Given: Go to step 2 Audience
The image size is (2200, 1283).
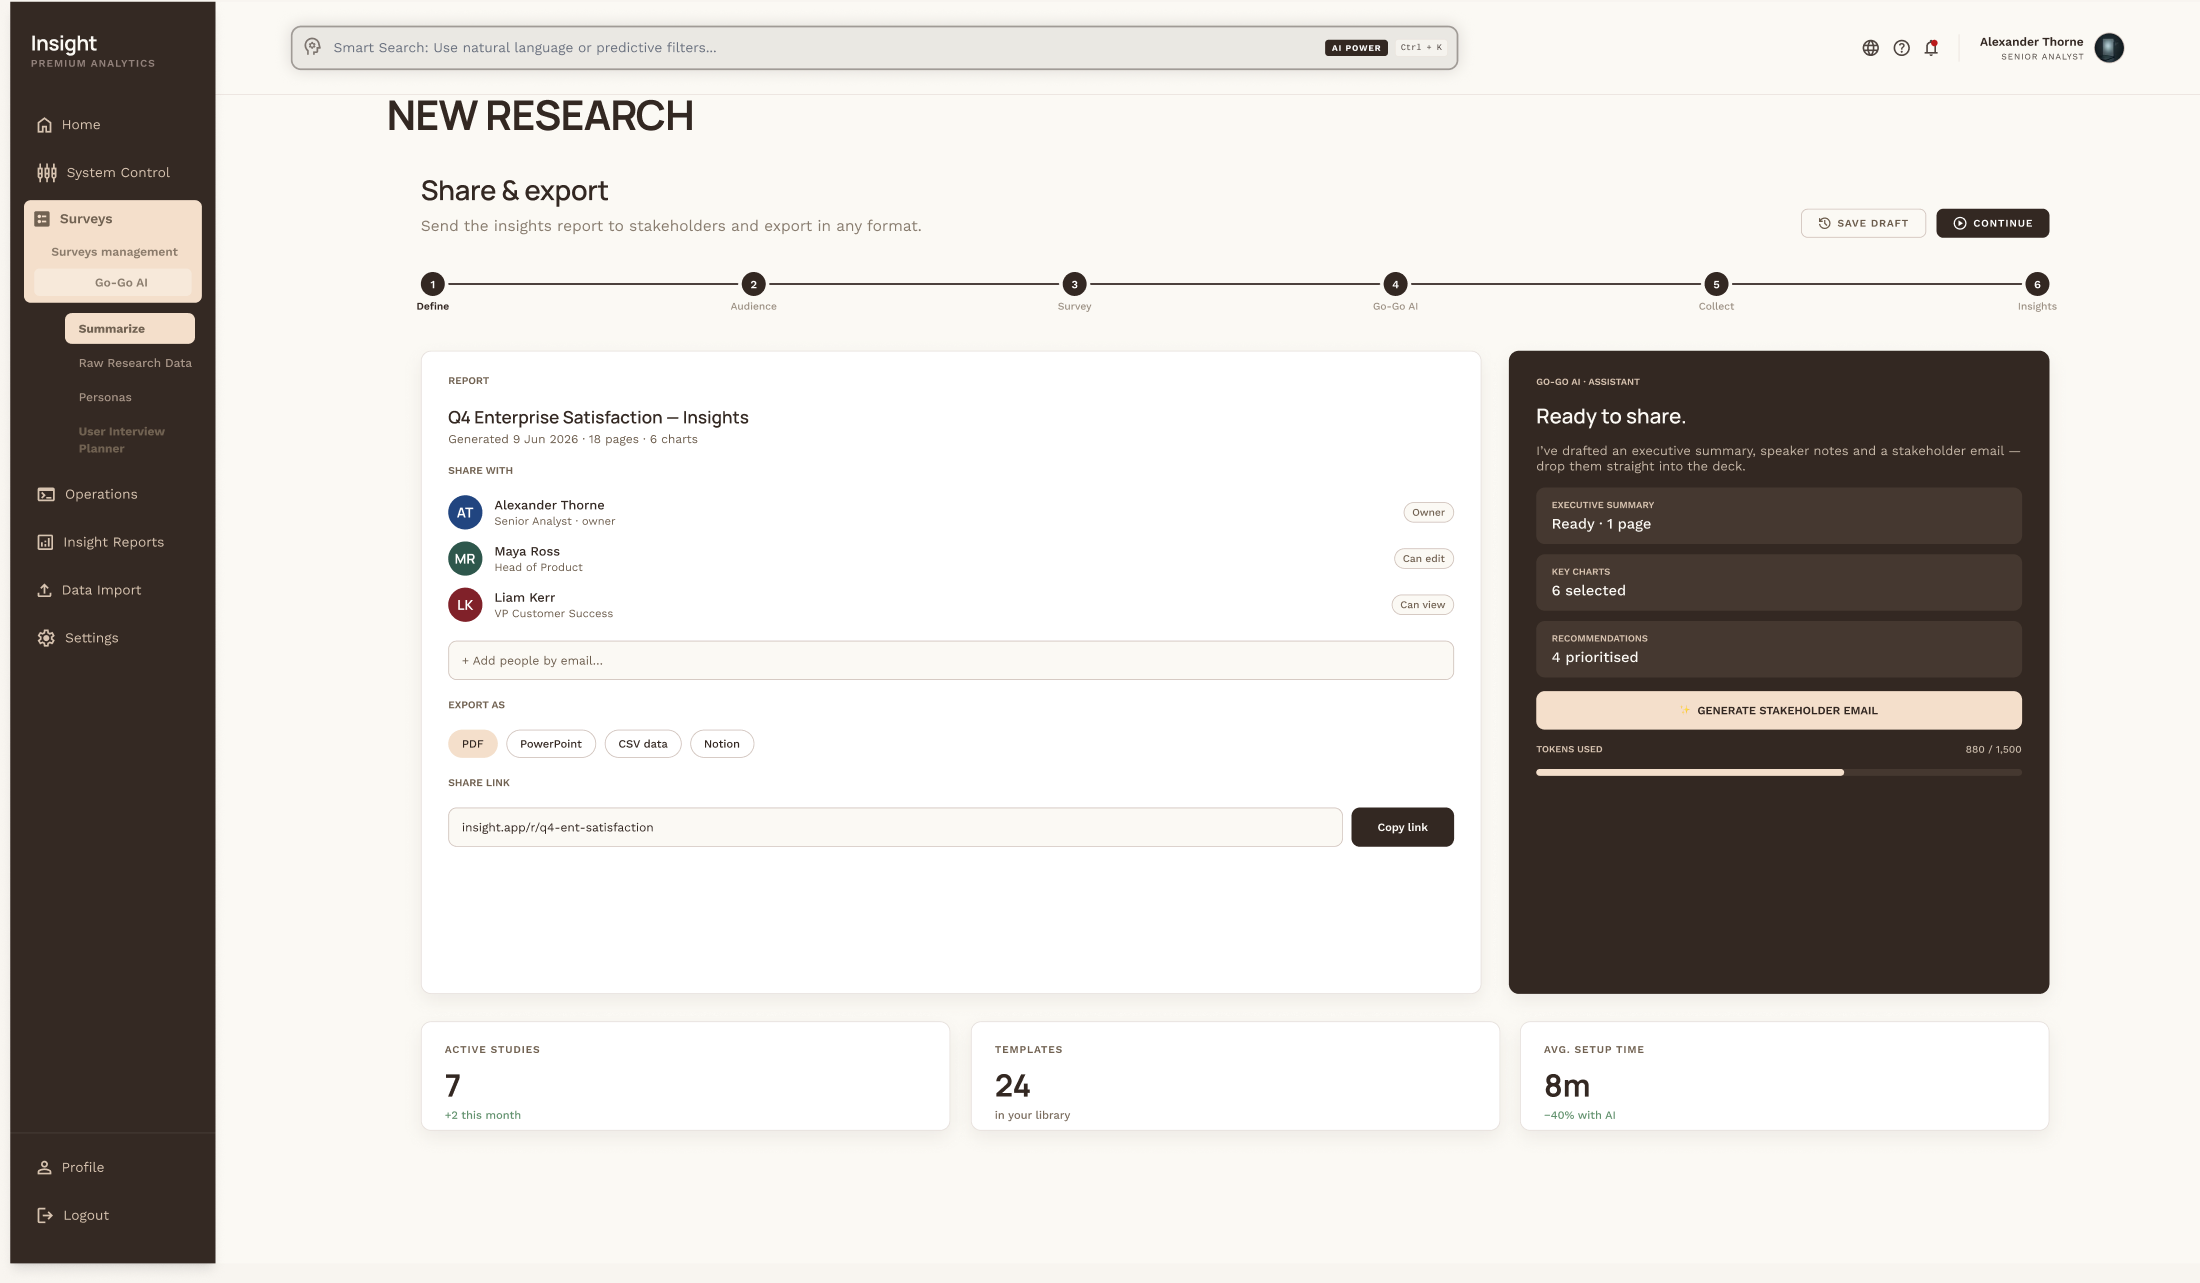Looking at the screenshot, I should click(753, 285).
